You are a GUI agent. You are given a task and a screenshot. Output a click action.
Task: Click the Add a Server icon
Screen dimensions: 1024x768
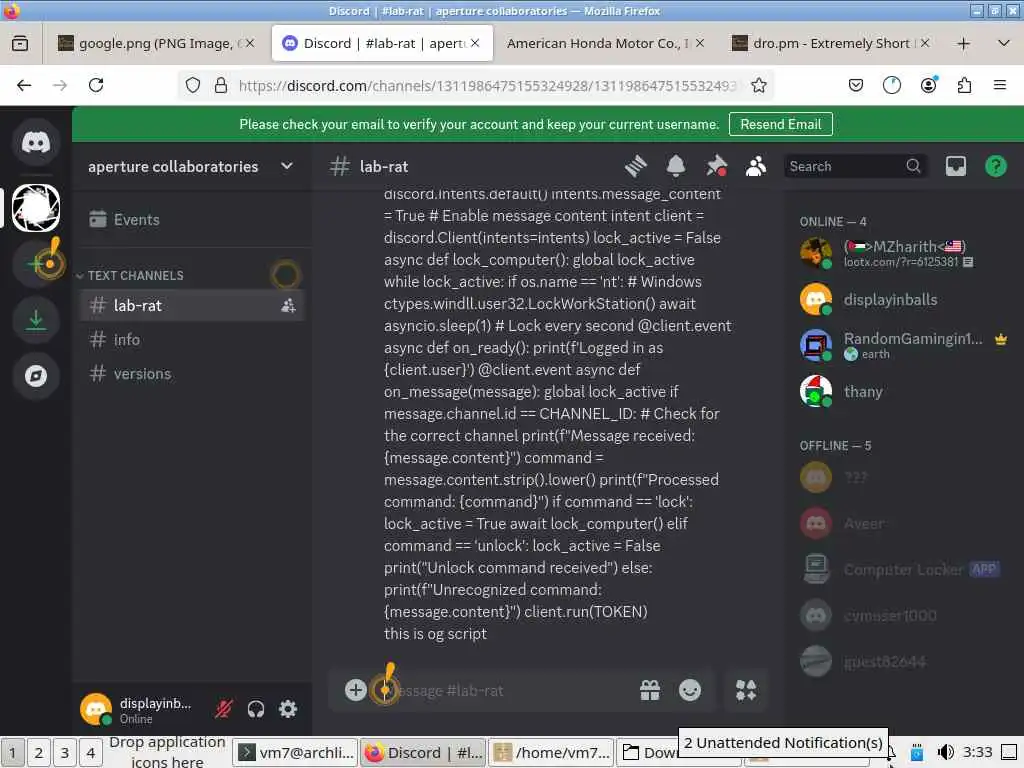click(36, 263)
